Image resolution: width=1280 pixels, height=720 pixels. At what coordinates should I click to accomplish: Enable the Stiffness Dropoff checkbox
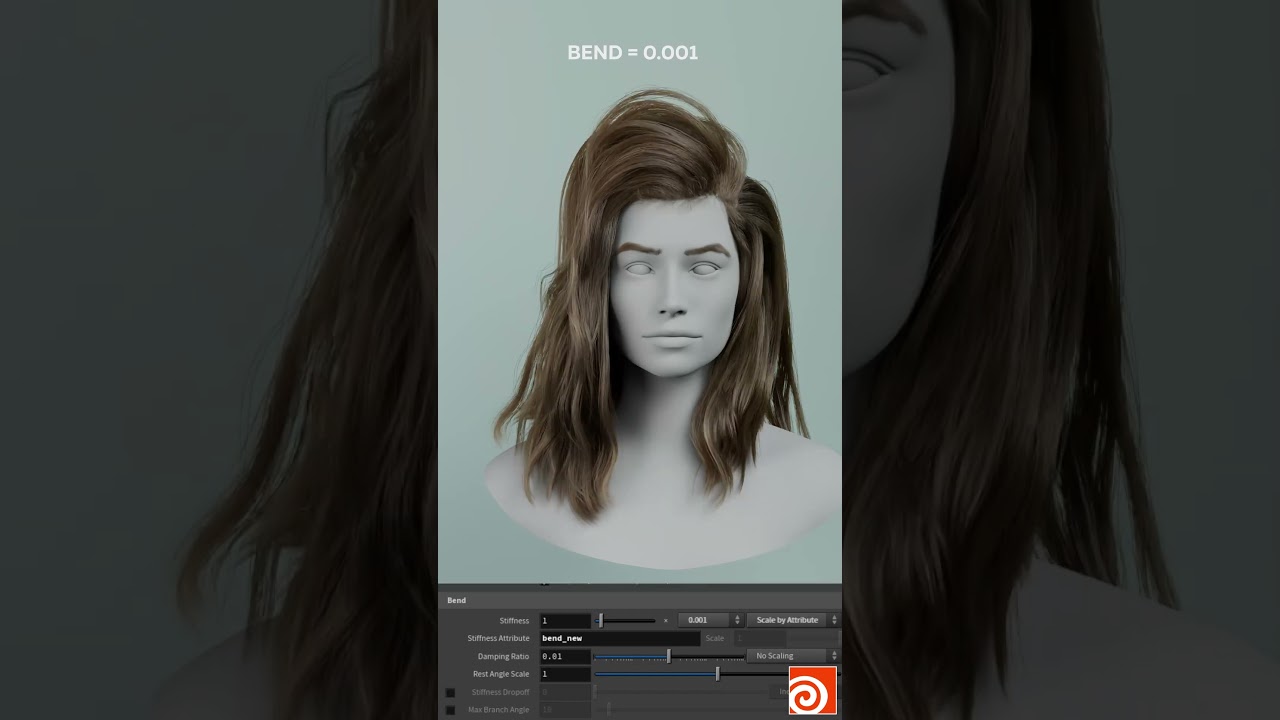[450, 692]
